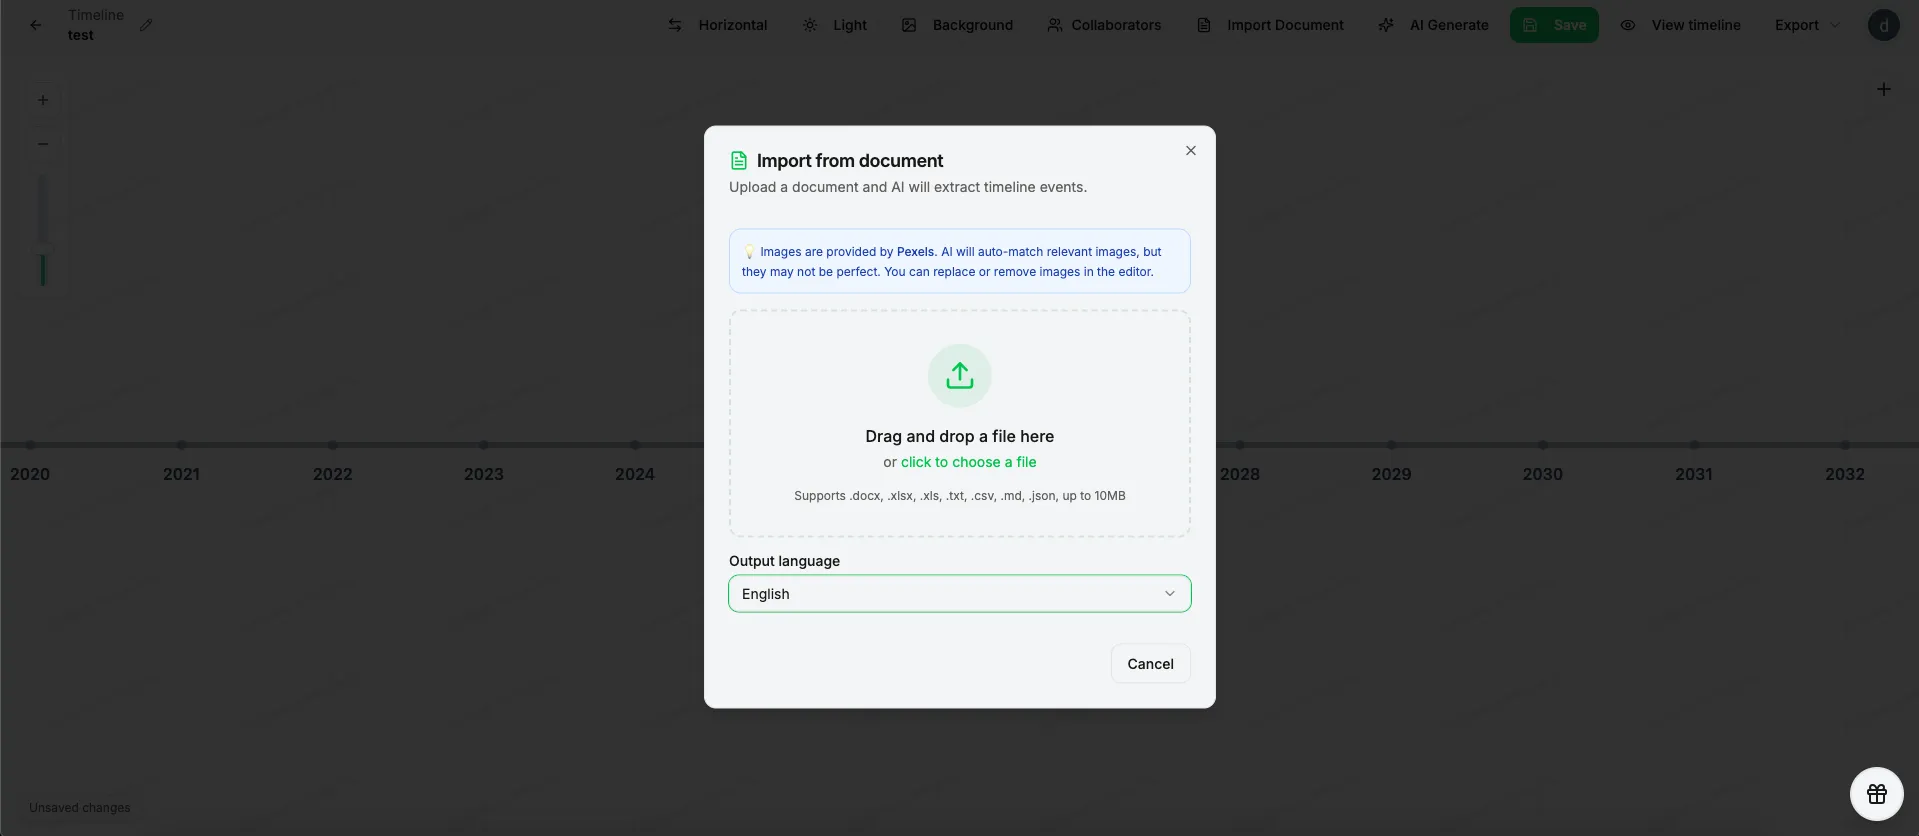Toggle Horizontal layout orientation

click(x=718, y=25)
